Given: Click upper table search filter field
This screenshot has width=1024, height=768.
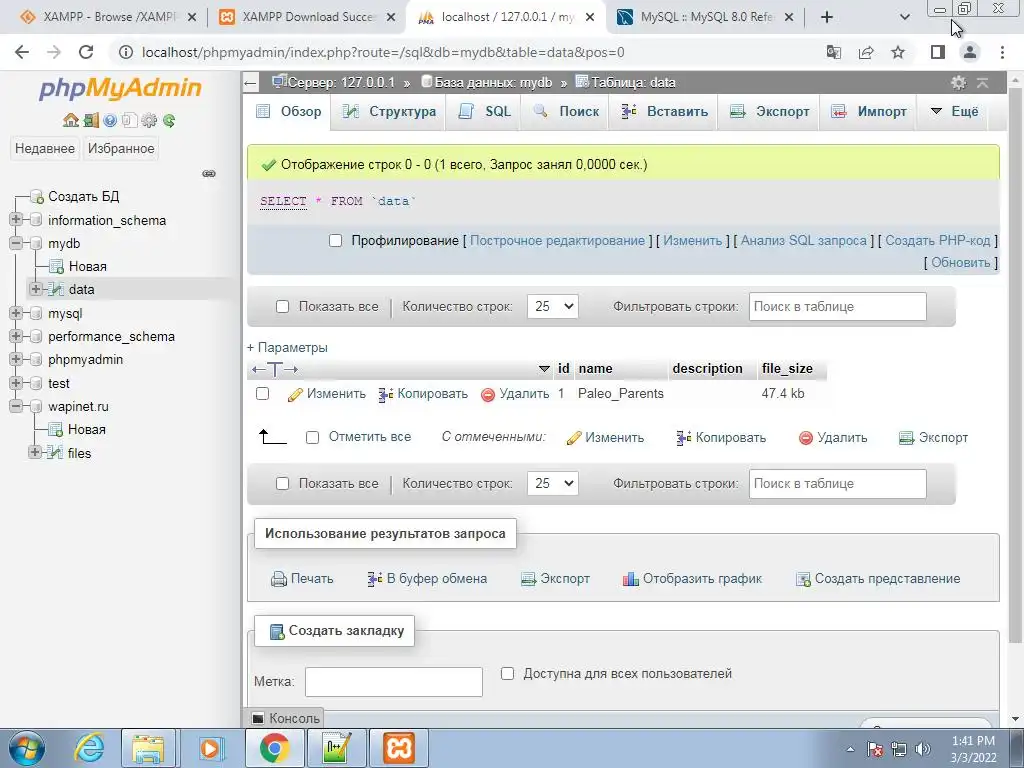Looking at the screenshot, I should pyautogui.click(x=837, y=306).
